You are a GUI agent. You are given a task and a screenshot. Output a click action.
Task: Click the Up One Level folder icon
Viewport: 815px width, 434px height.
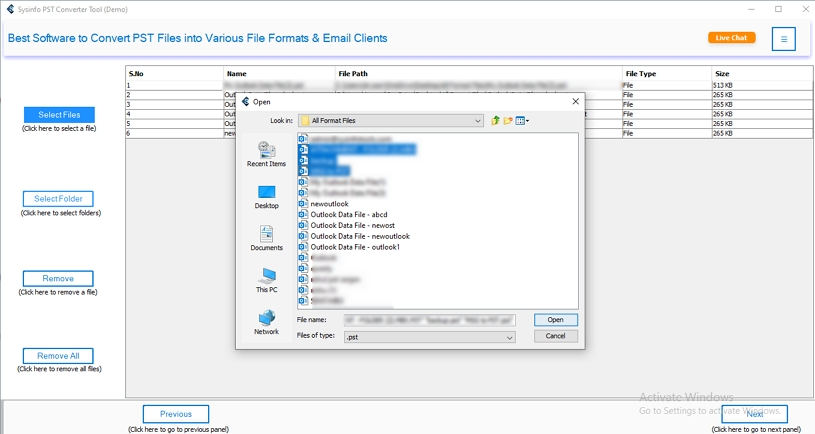tap(495, 121)
